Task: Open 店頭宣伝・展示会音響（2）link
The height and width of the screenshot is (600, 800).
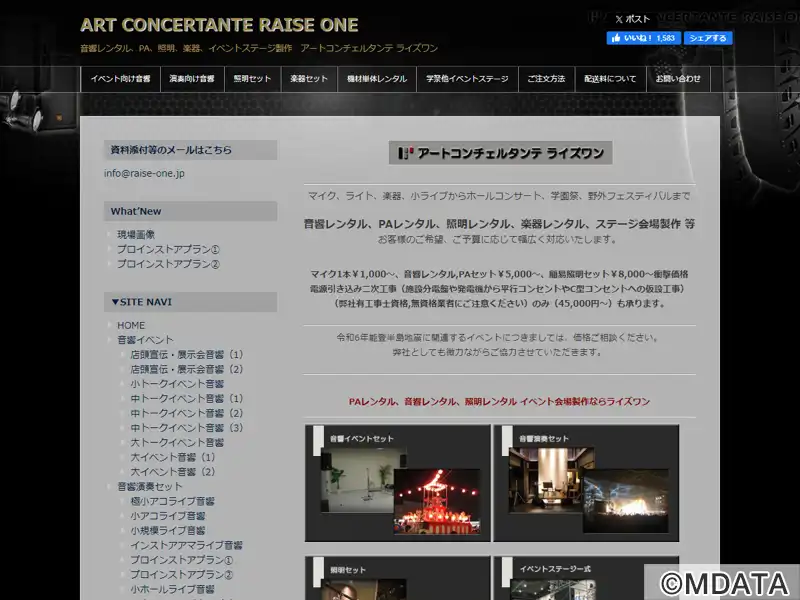Action: tap(187, 369)
